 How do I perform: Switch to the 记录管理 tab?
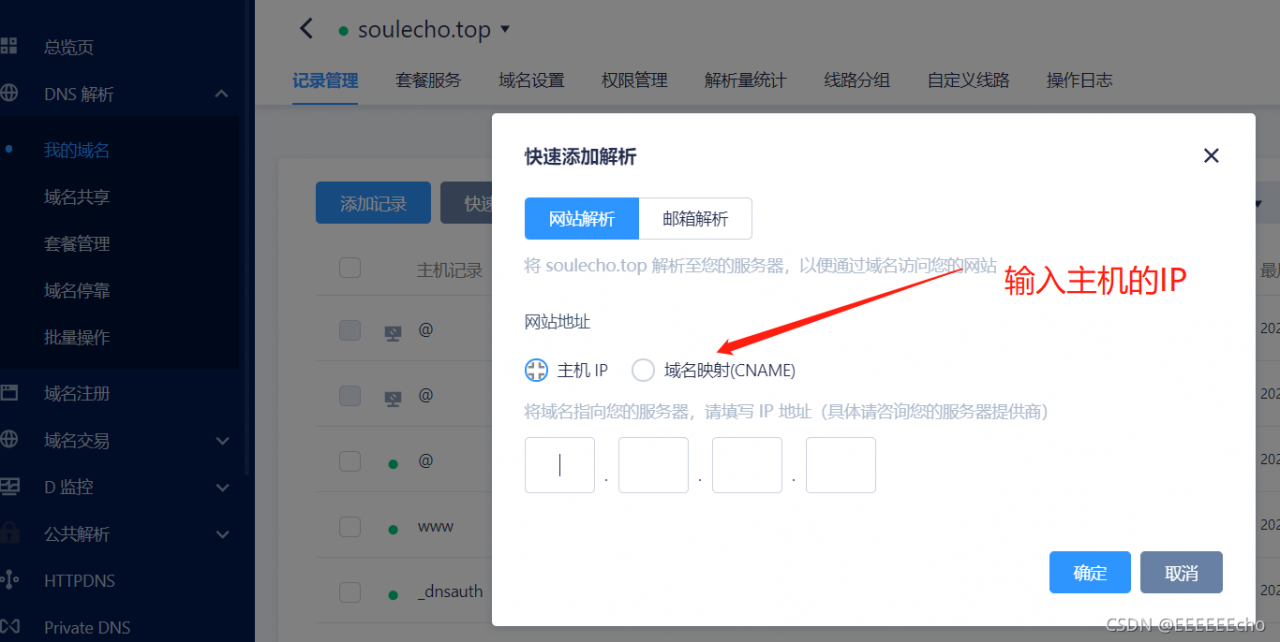pyautogui.click(x=325, y=80)
